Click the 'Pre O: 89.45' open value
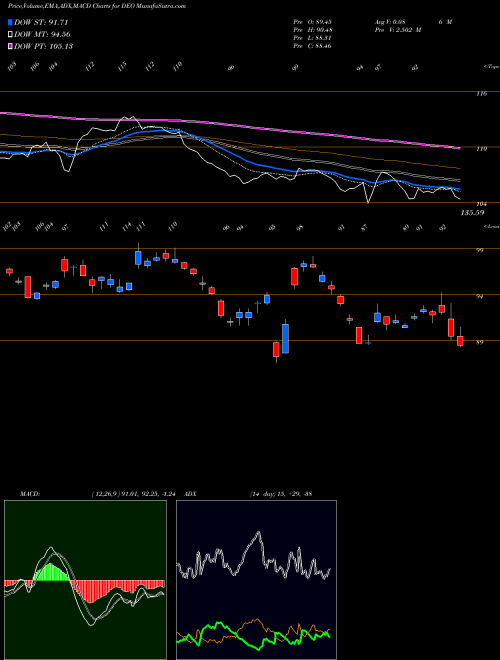 [312, 22]
